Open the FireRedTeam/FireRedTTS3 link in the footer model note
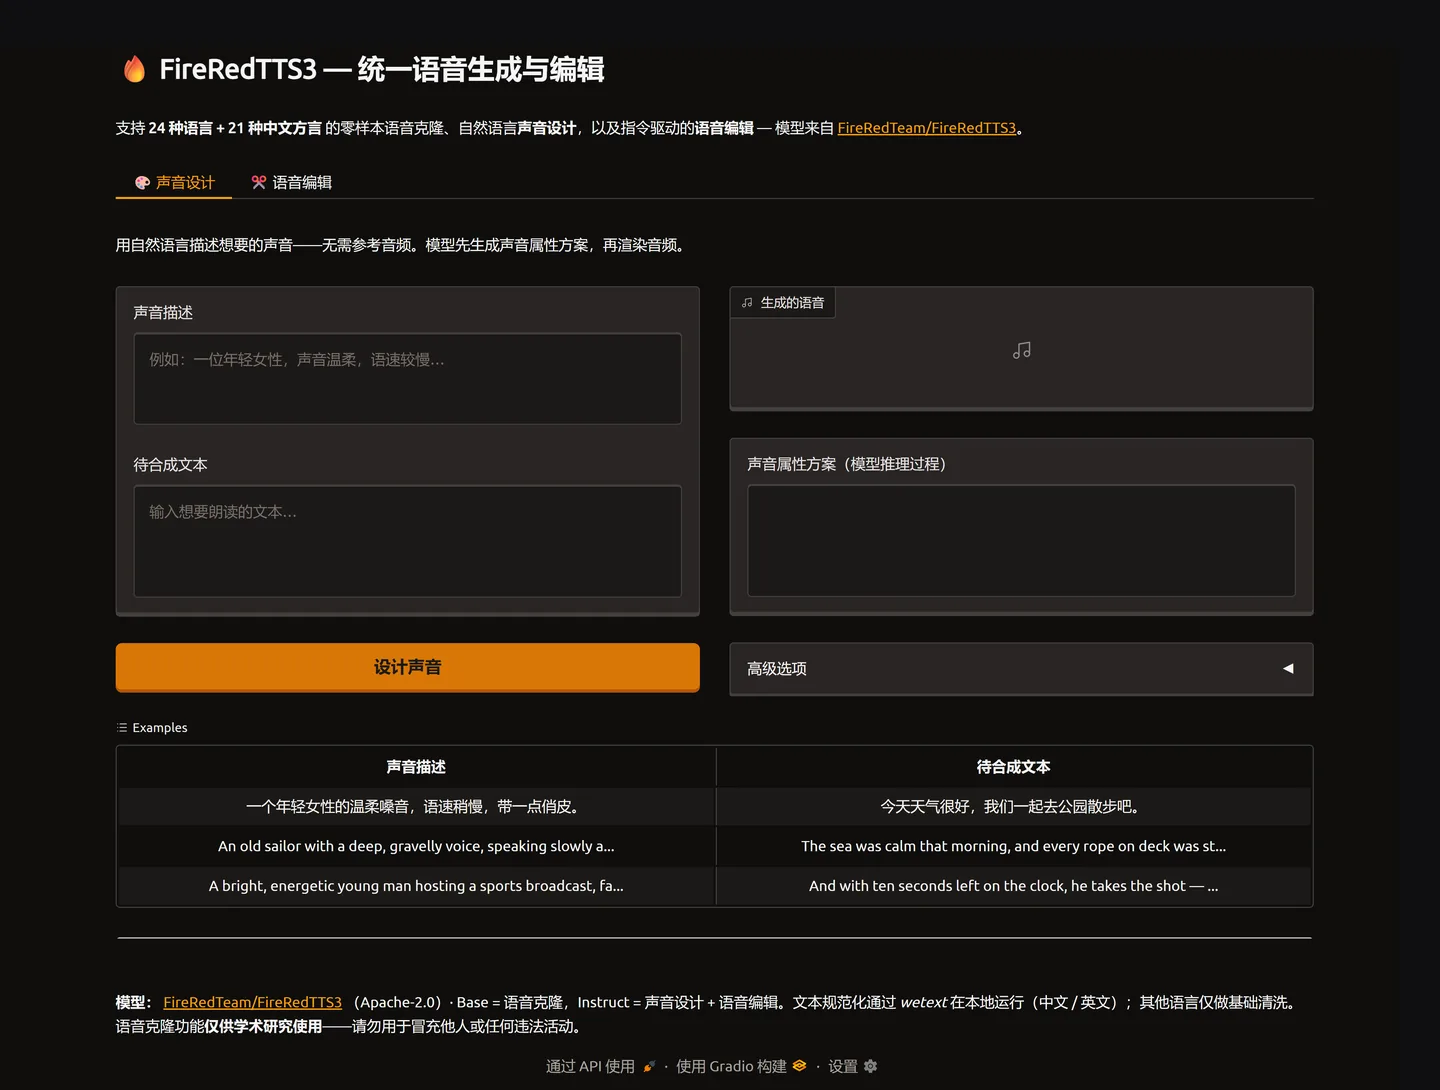The width and height of the screenshot is (1440, 1090). [252, 1002]
